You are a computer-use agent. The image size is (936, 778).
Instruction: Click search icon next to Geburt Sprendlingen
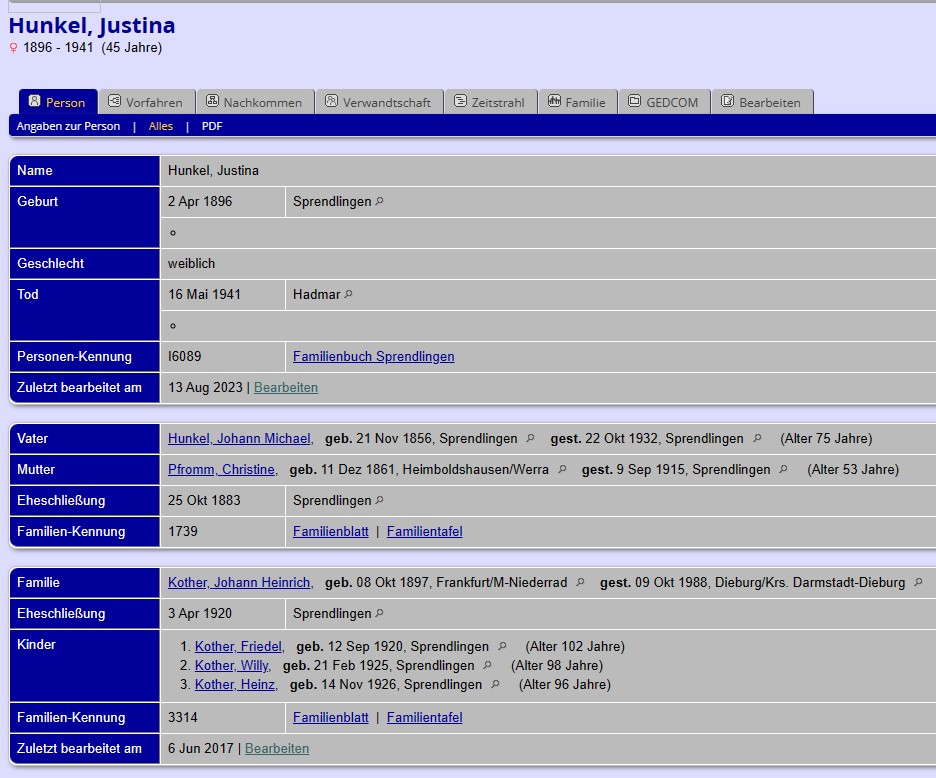click(379, 201)
